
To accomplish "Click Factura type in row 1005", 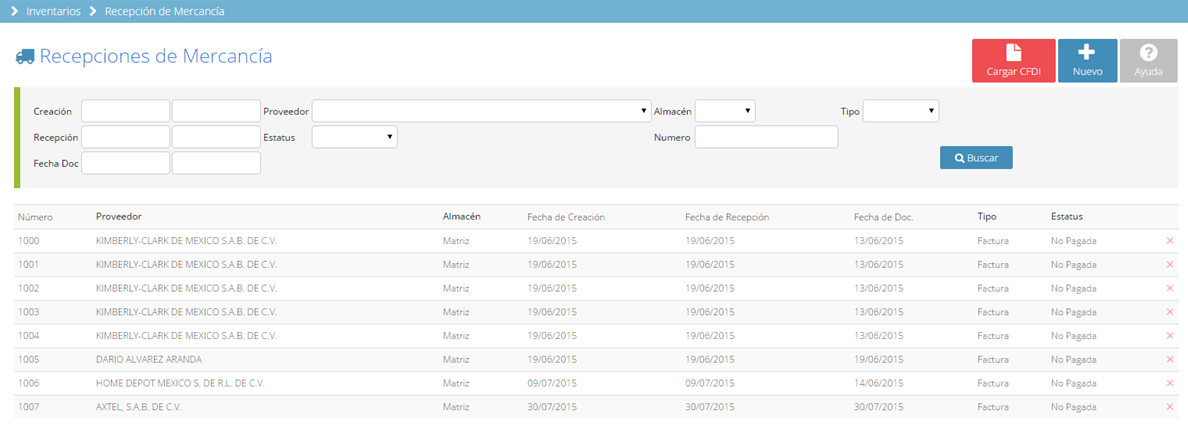I will [x=993, y=359].
